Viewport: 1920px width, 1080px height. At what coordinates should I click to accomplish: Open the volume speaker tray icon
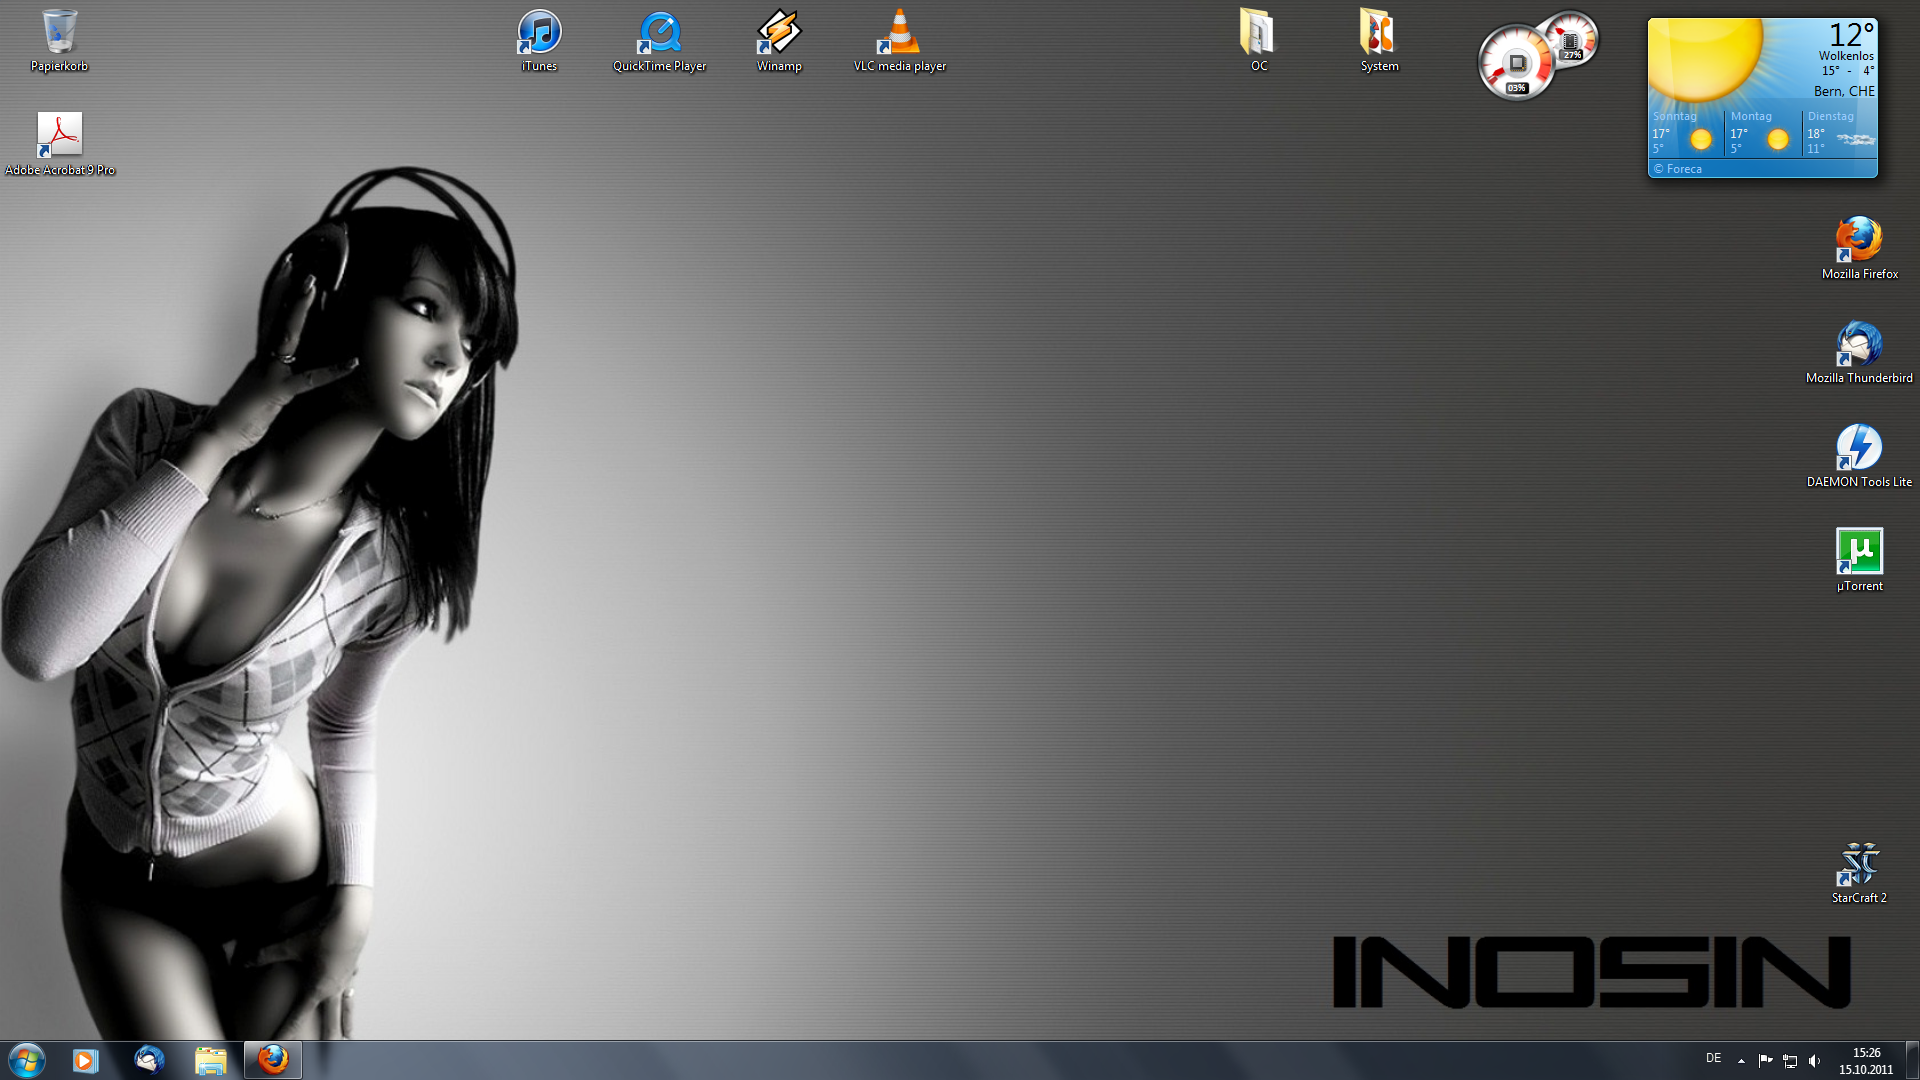coord(1815,1061)
